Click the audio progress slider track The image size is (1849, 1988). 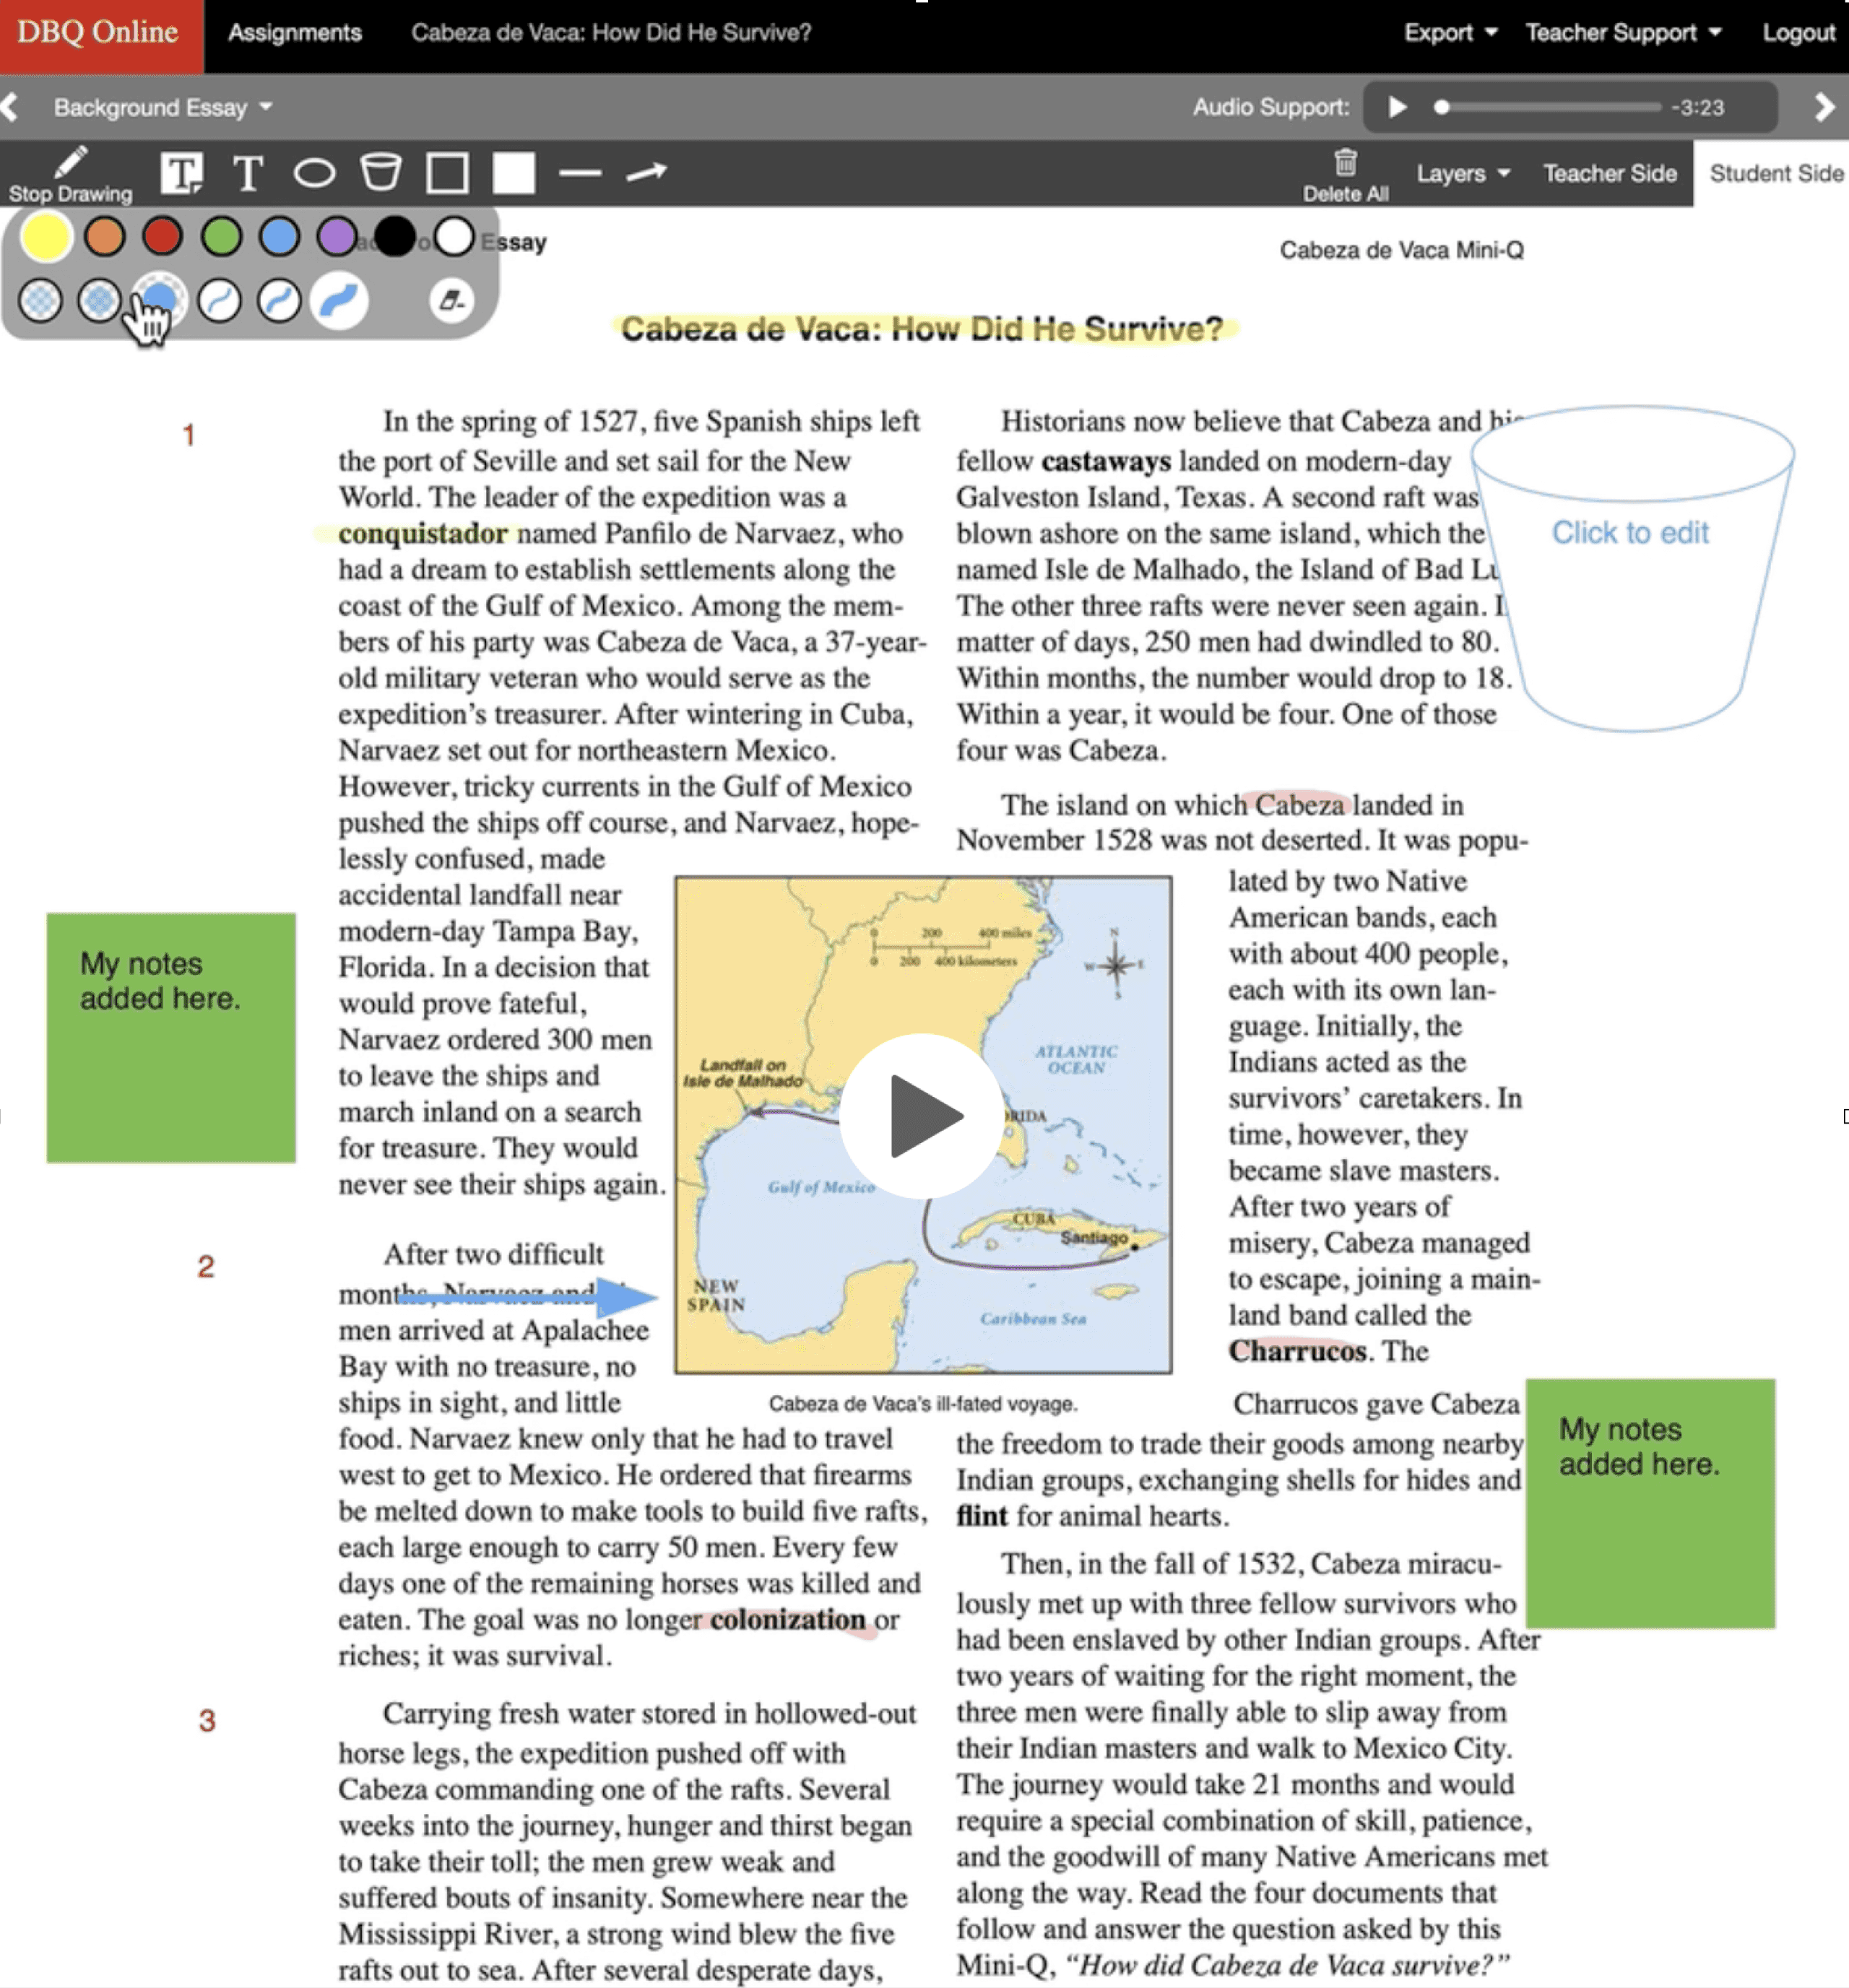pos(1549,107)
